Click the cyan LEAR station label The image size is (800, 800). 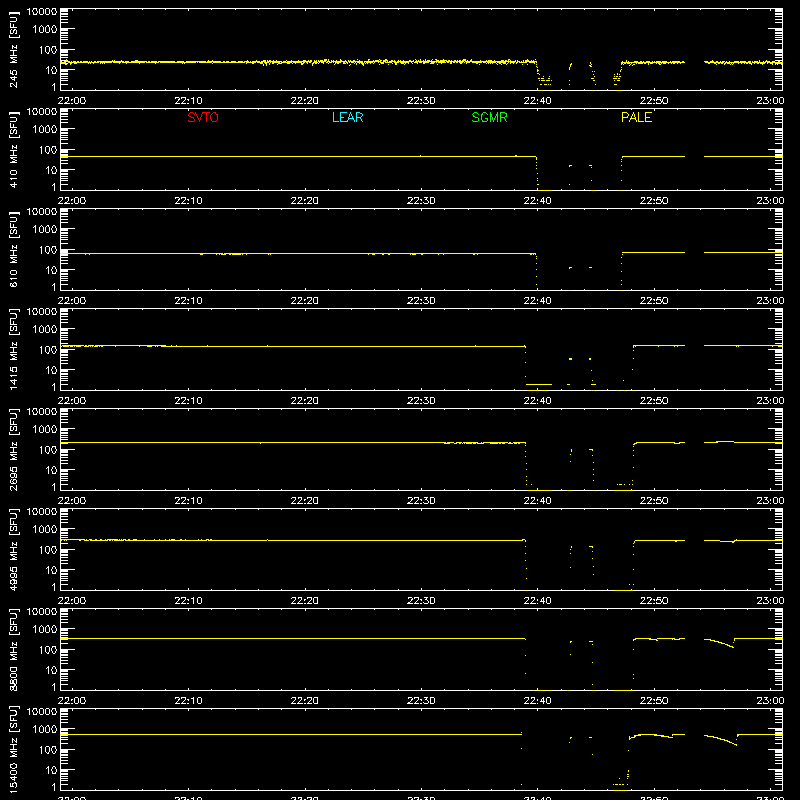pyautogui.click(x=347, y=117)
